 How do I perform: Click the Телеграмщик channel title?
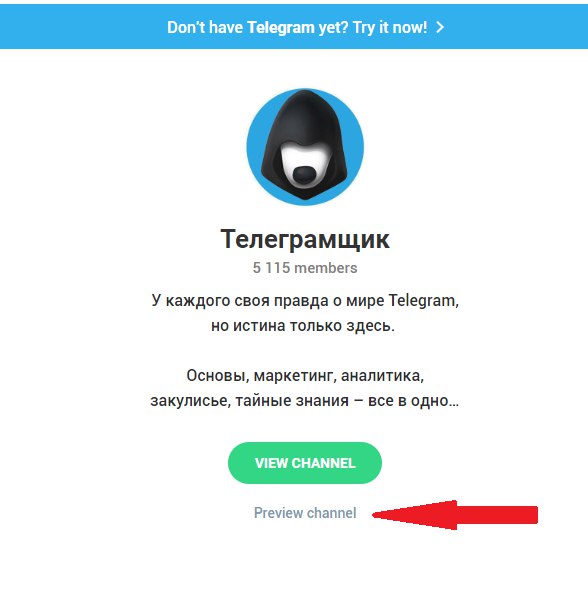[x=305, y=239]
